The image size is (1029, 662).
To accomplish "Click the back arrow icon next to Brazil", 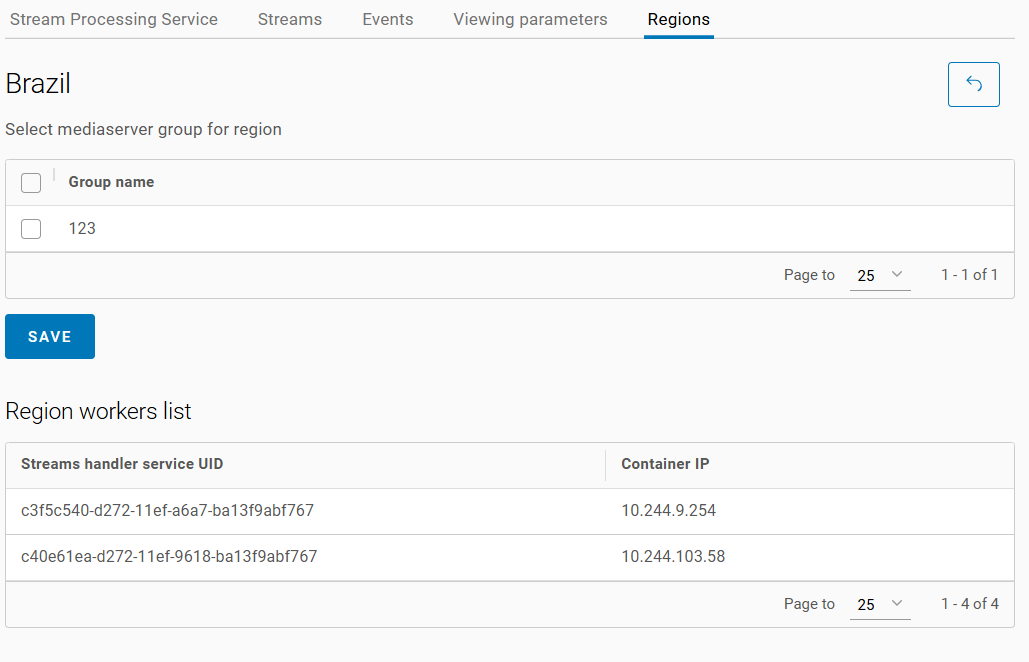I will click(x=973, y=84).
